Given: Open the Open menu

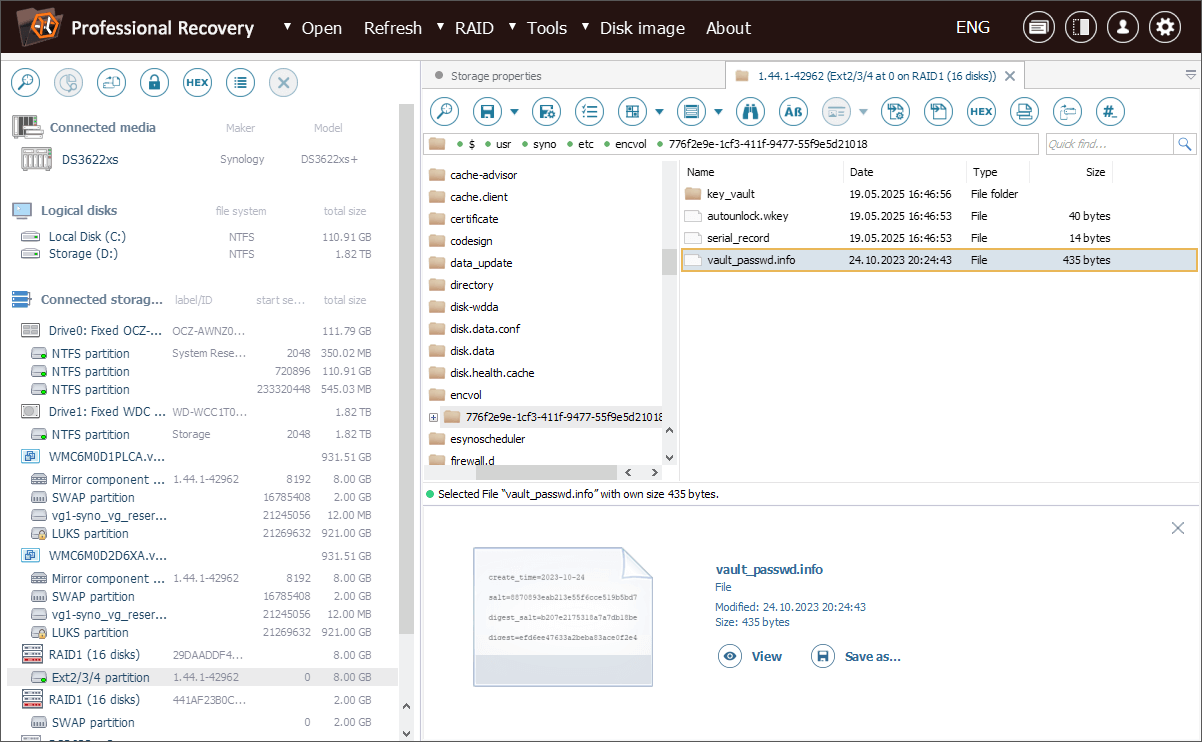Looking at the screenshot, I should click(322, 28).
